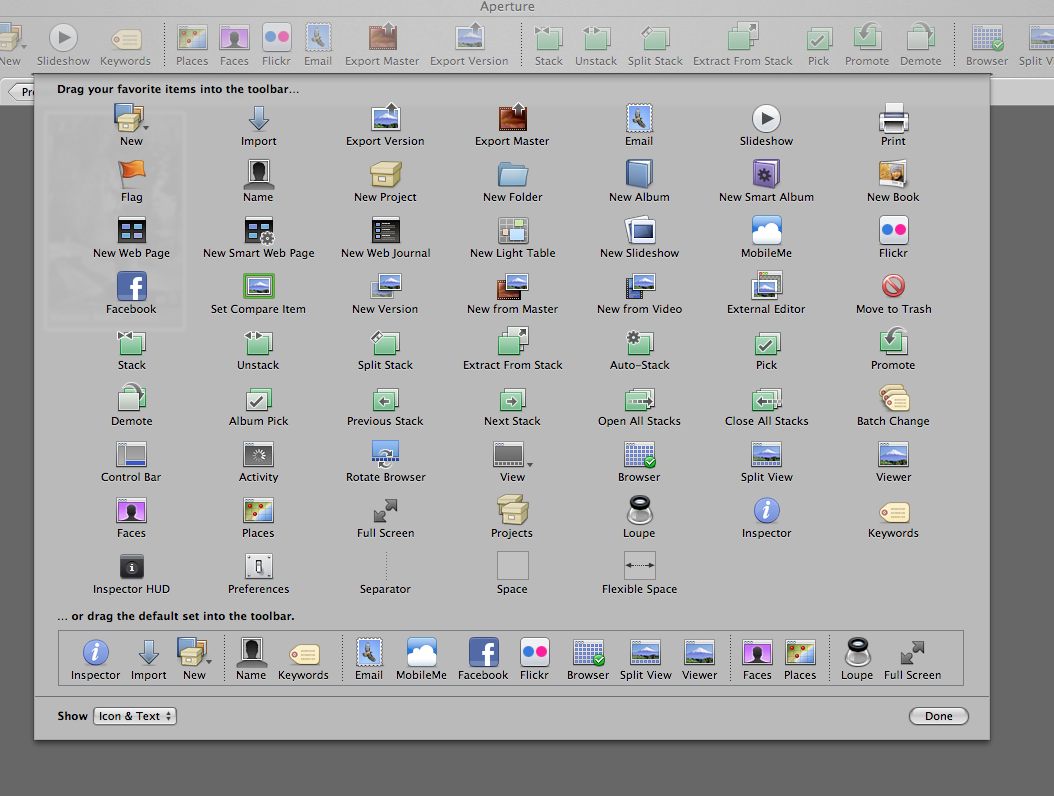Click the Facebook icon in the palette

pos(132,286)
